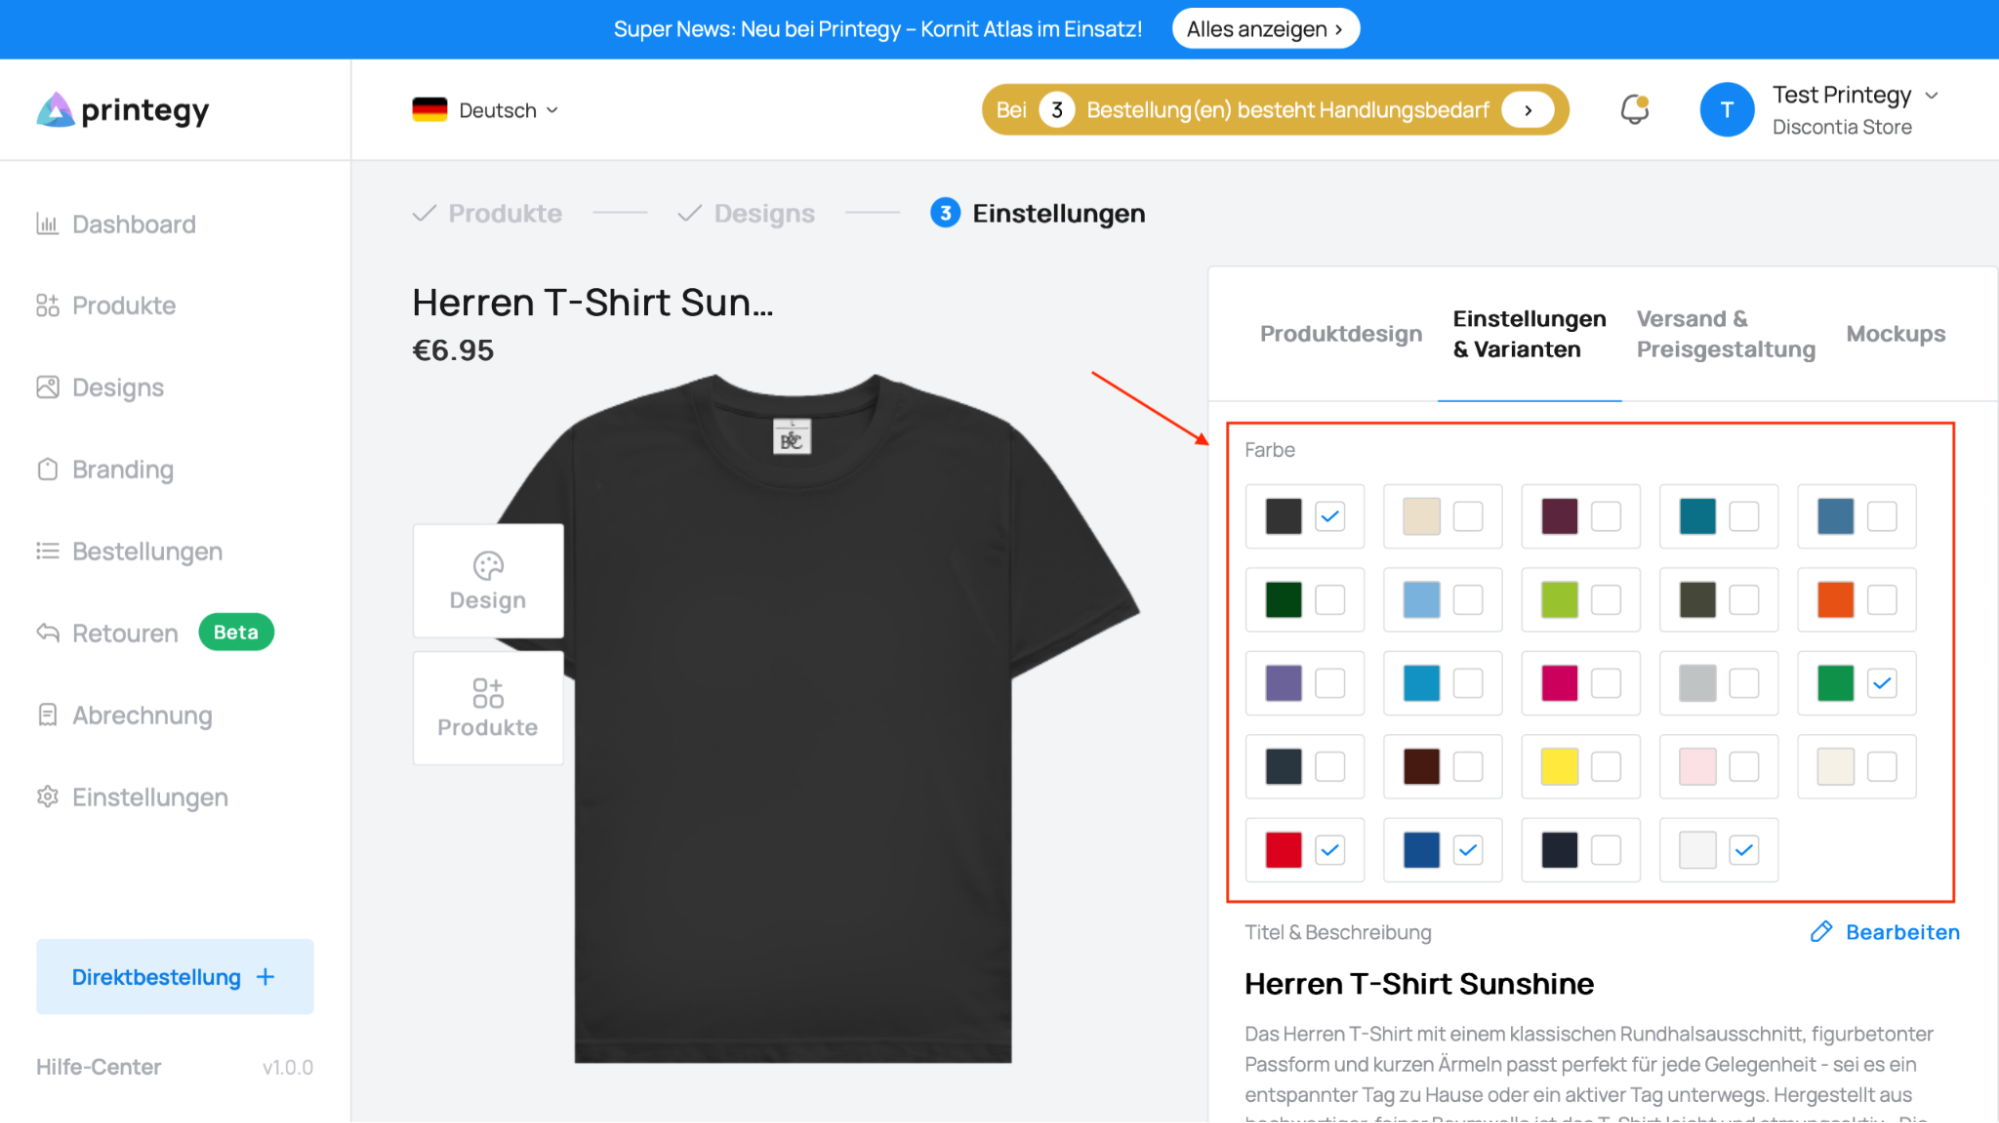Open the Deutsch language dropdown
This screenshot has height=1123, width=1999.
point(486,110)
